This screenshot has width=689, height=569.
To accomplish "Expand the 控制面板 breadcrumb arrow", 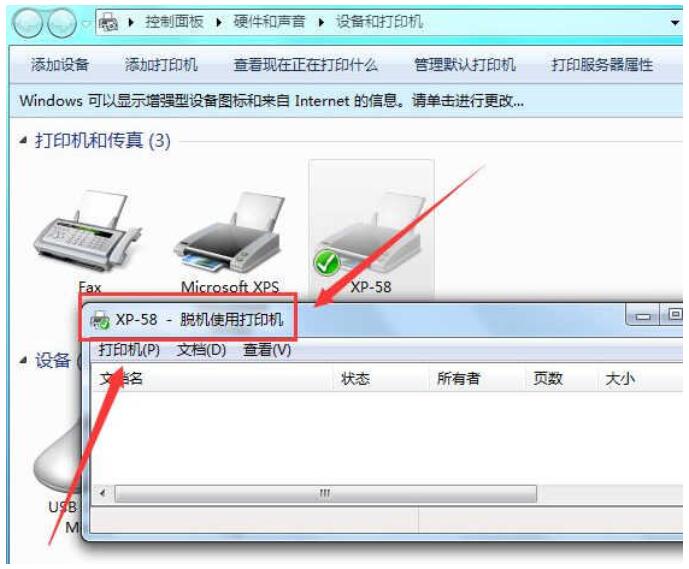I will pyautogui.click(x=219, y=22).
